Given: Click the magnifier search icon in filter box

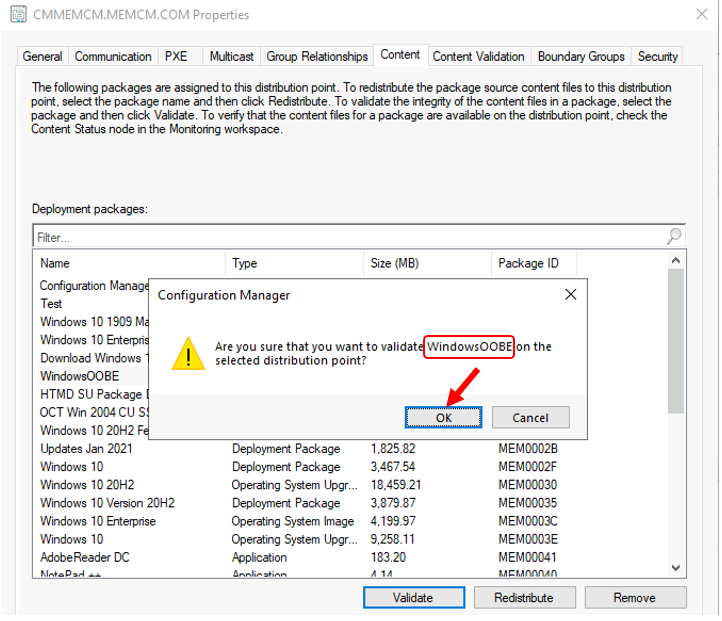Looking at the screenshot, I should point(674,236).
